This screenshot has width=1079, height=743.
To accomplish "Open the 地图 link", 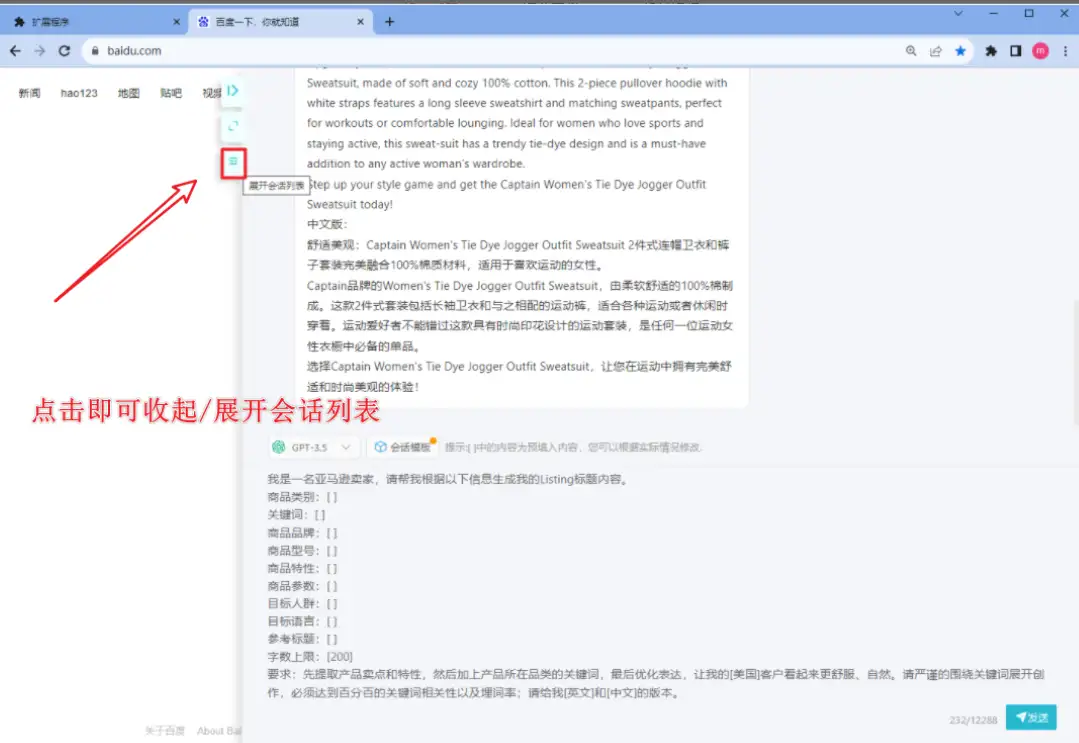I will [x=129, y=93].
